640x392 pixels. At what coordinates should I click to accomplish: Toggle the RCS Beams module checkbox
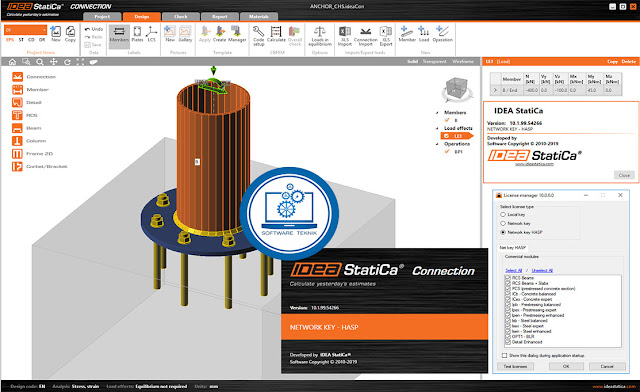pos(508,278)
